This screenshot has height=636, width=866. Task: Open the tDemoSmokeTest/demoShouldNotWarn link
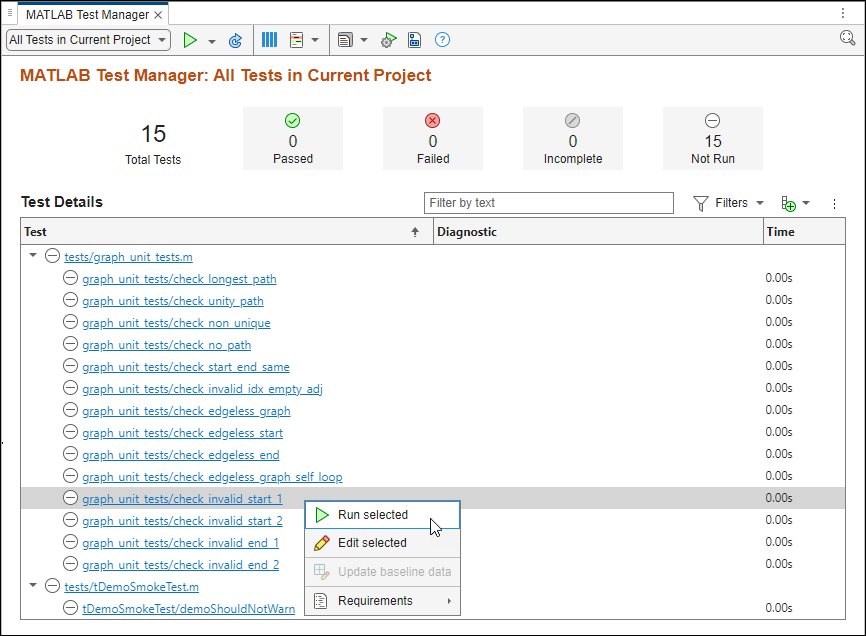pos(188,609)
